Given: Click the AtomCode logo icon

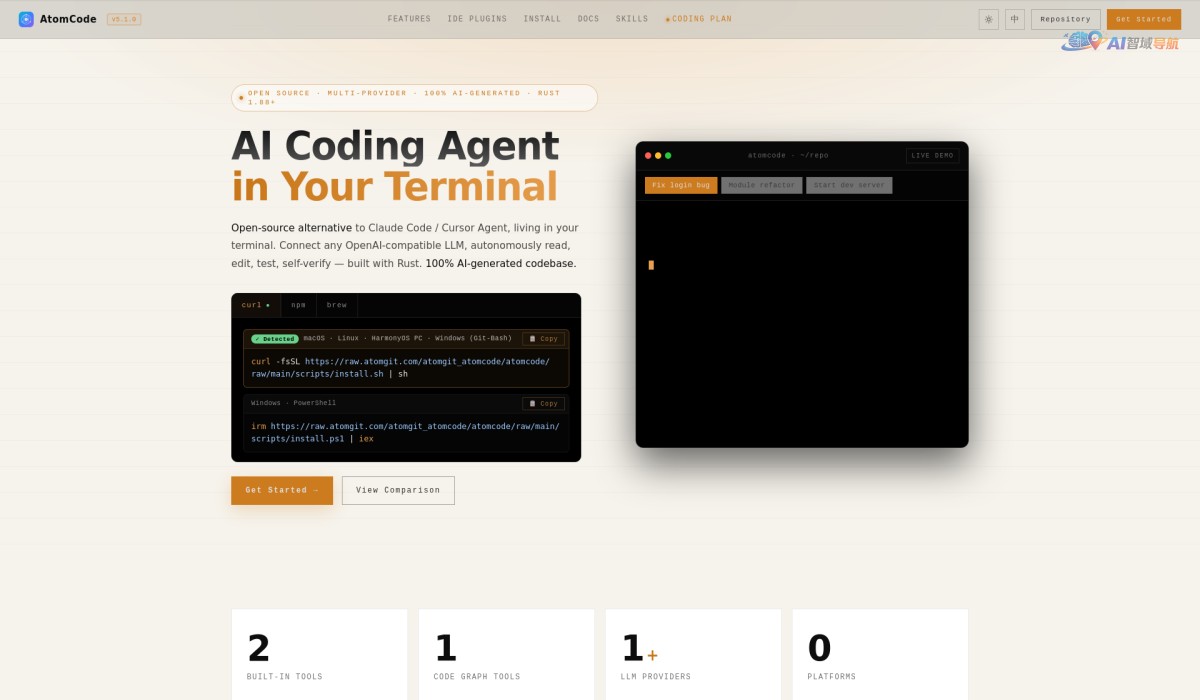Looking at the screenshot, I should 26,19.
